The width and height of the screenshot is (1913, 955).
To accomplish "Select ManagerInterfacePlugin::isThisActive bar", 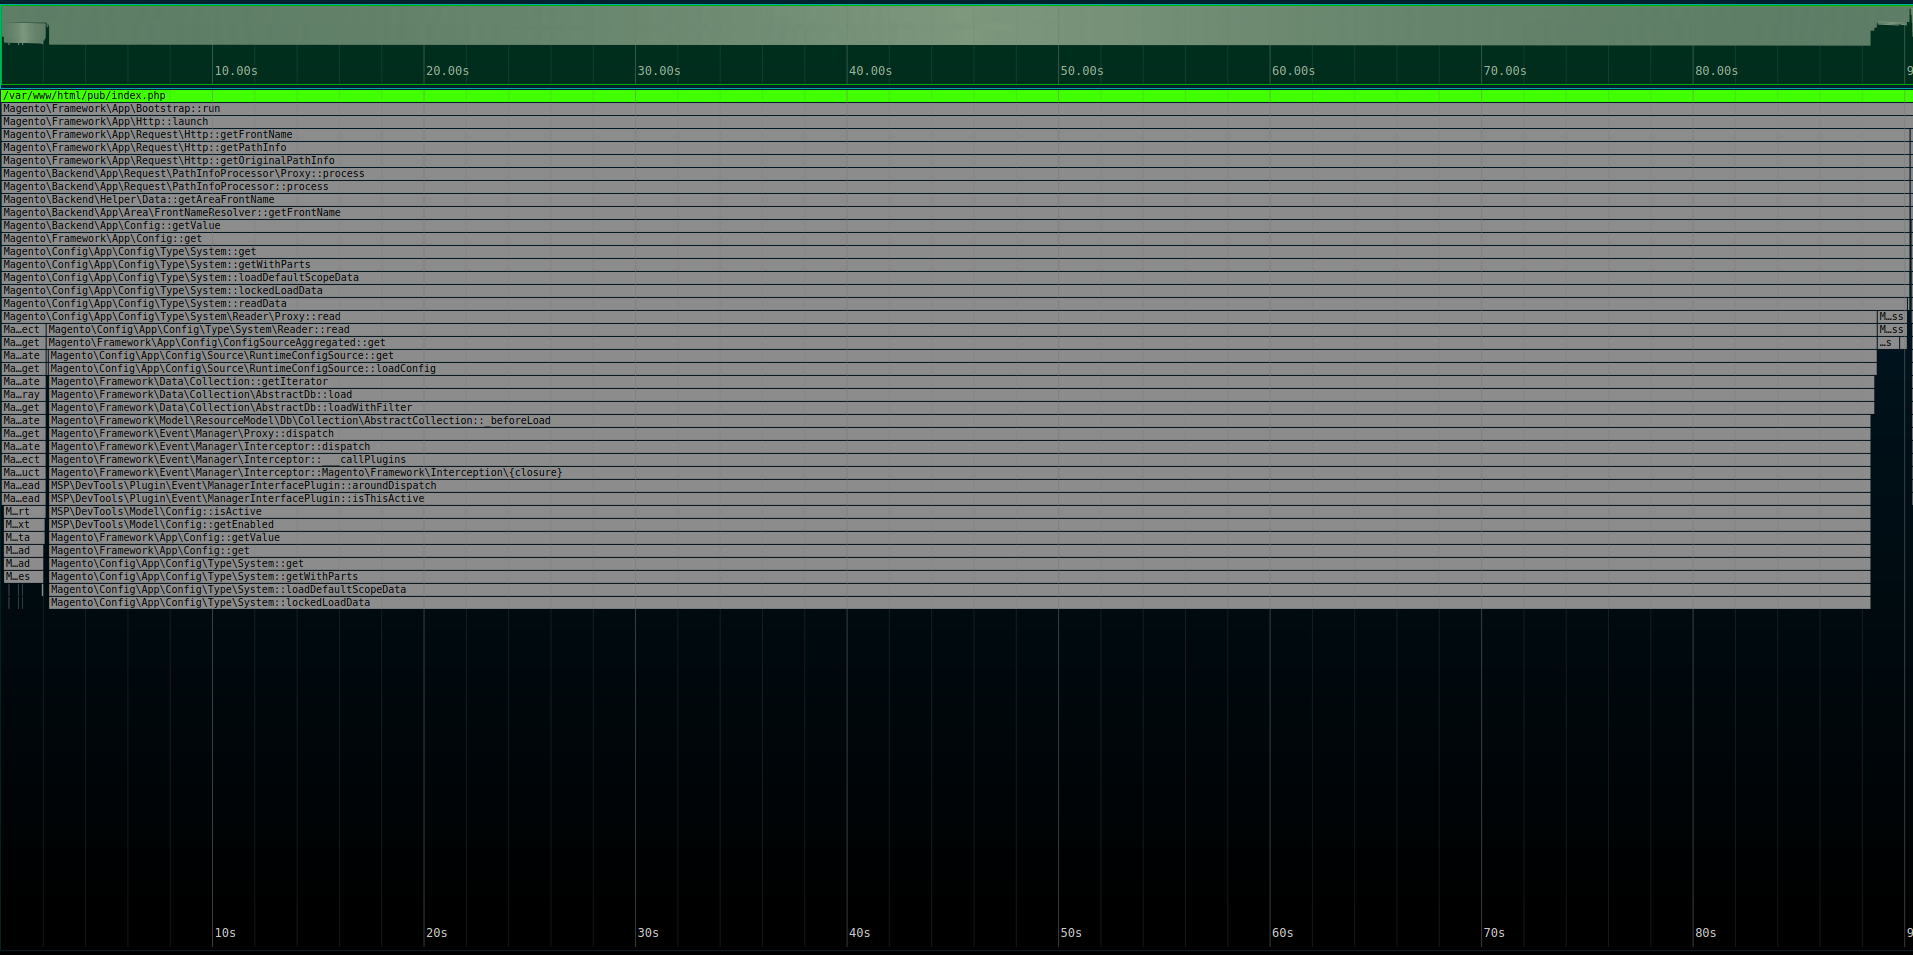I will tap(960, 499).
